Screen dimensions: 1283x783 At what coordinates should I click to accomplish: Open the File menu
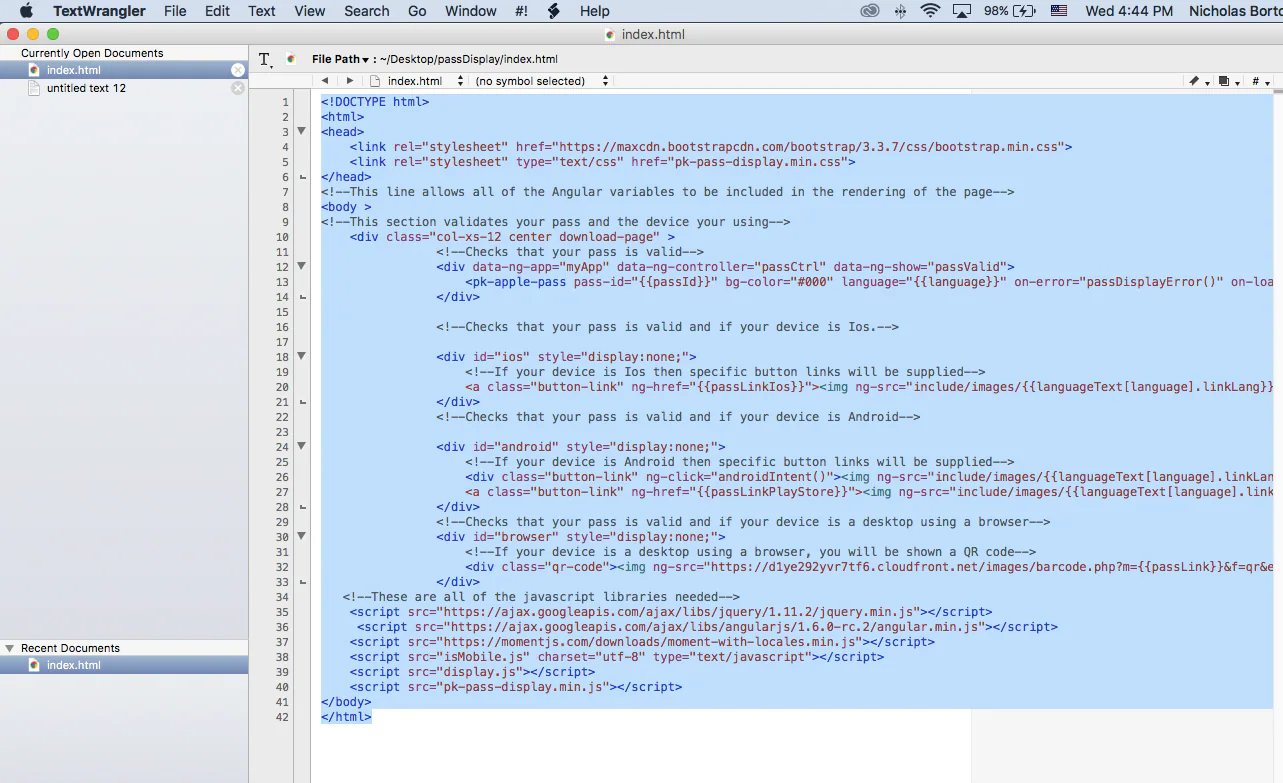(x=175, y=11)
